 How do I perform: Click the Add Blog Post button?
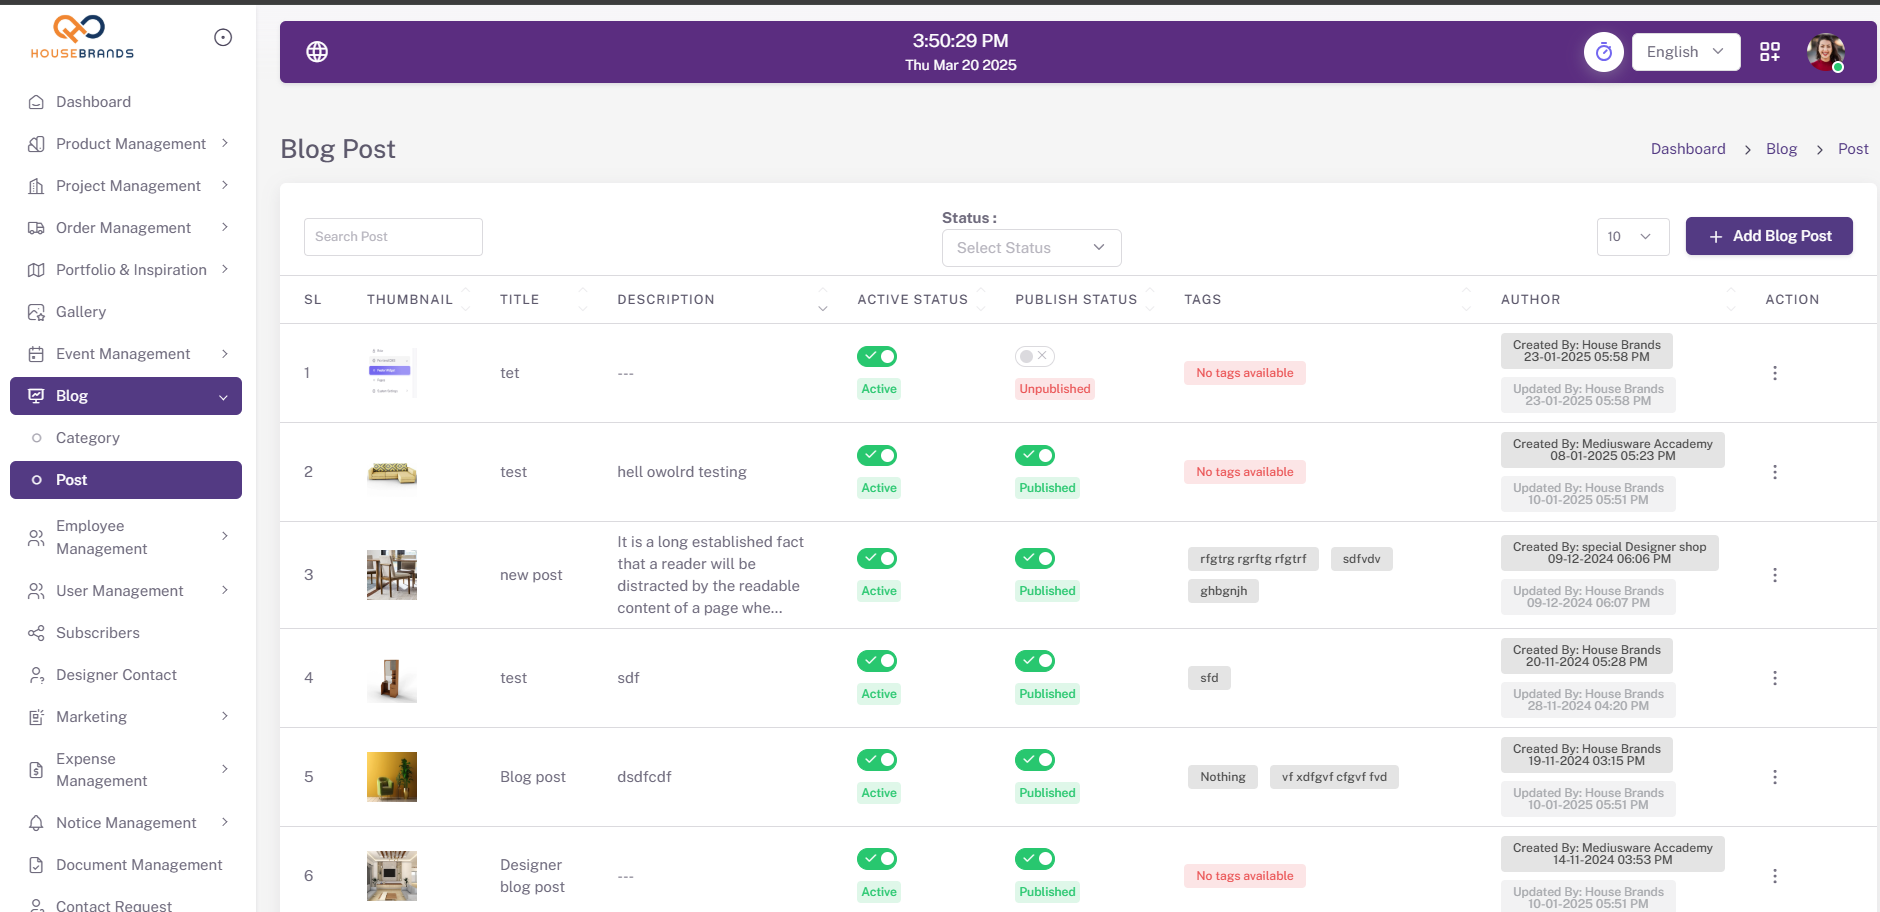[1768, 236]
